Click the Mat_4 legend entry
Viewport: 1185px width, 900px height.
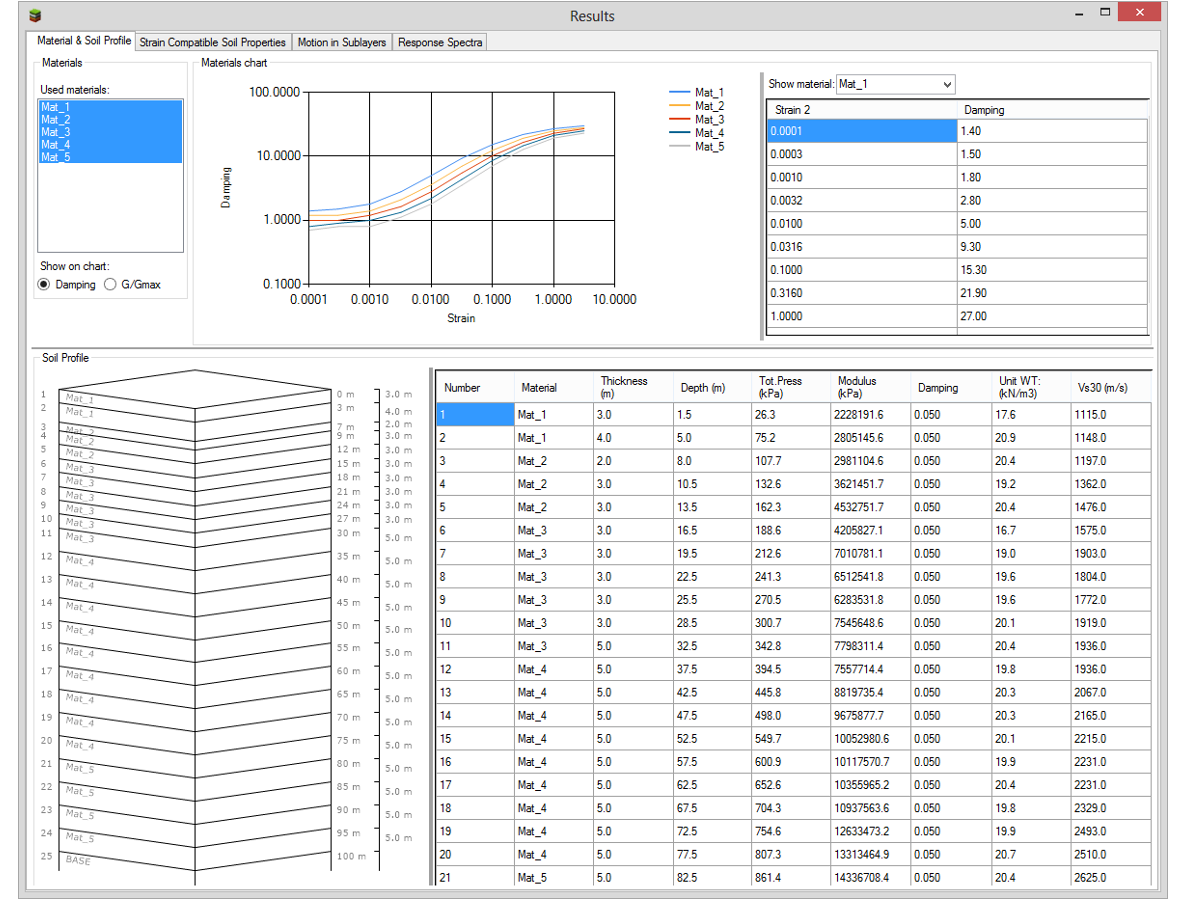point(709,133)
